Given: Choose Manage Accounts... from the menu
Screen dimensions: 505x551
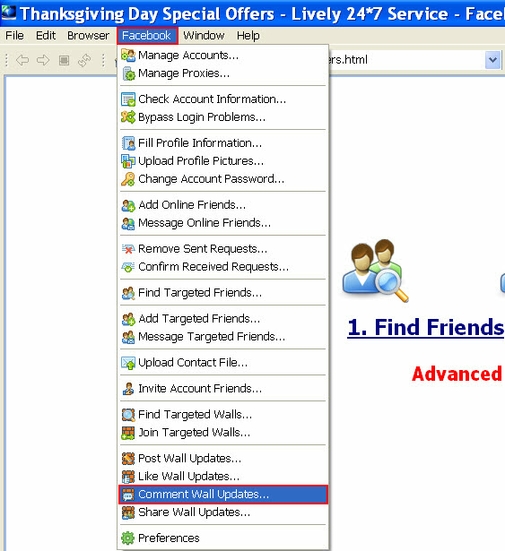Looking at the screenshot, I should click(x=223, y=55).
